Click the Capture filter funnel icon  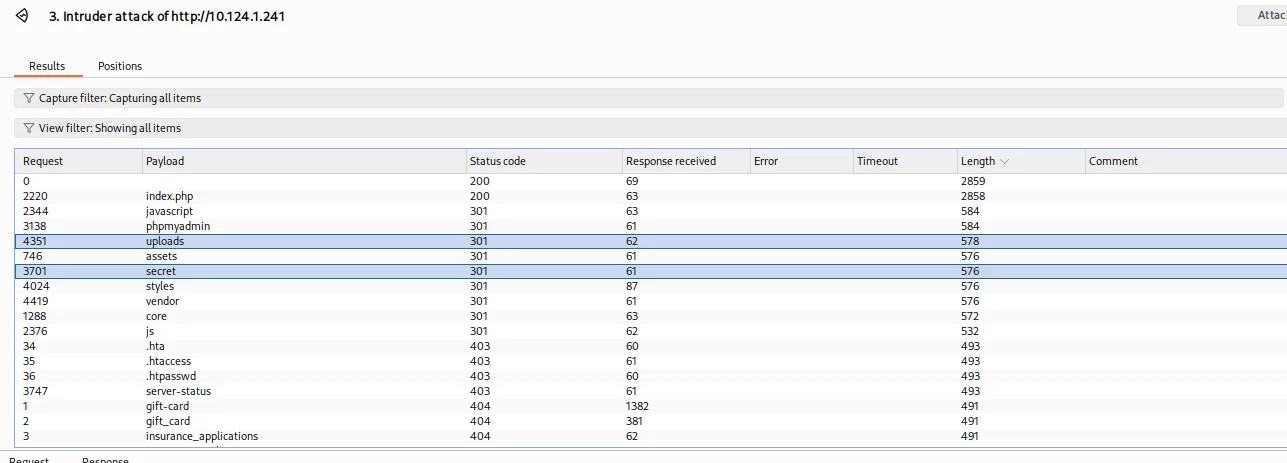(28, 98)
